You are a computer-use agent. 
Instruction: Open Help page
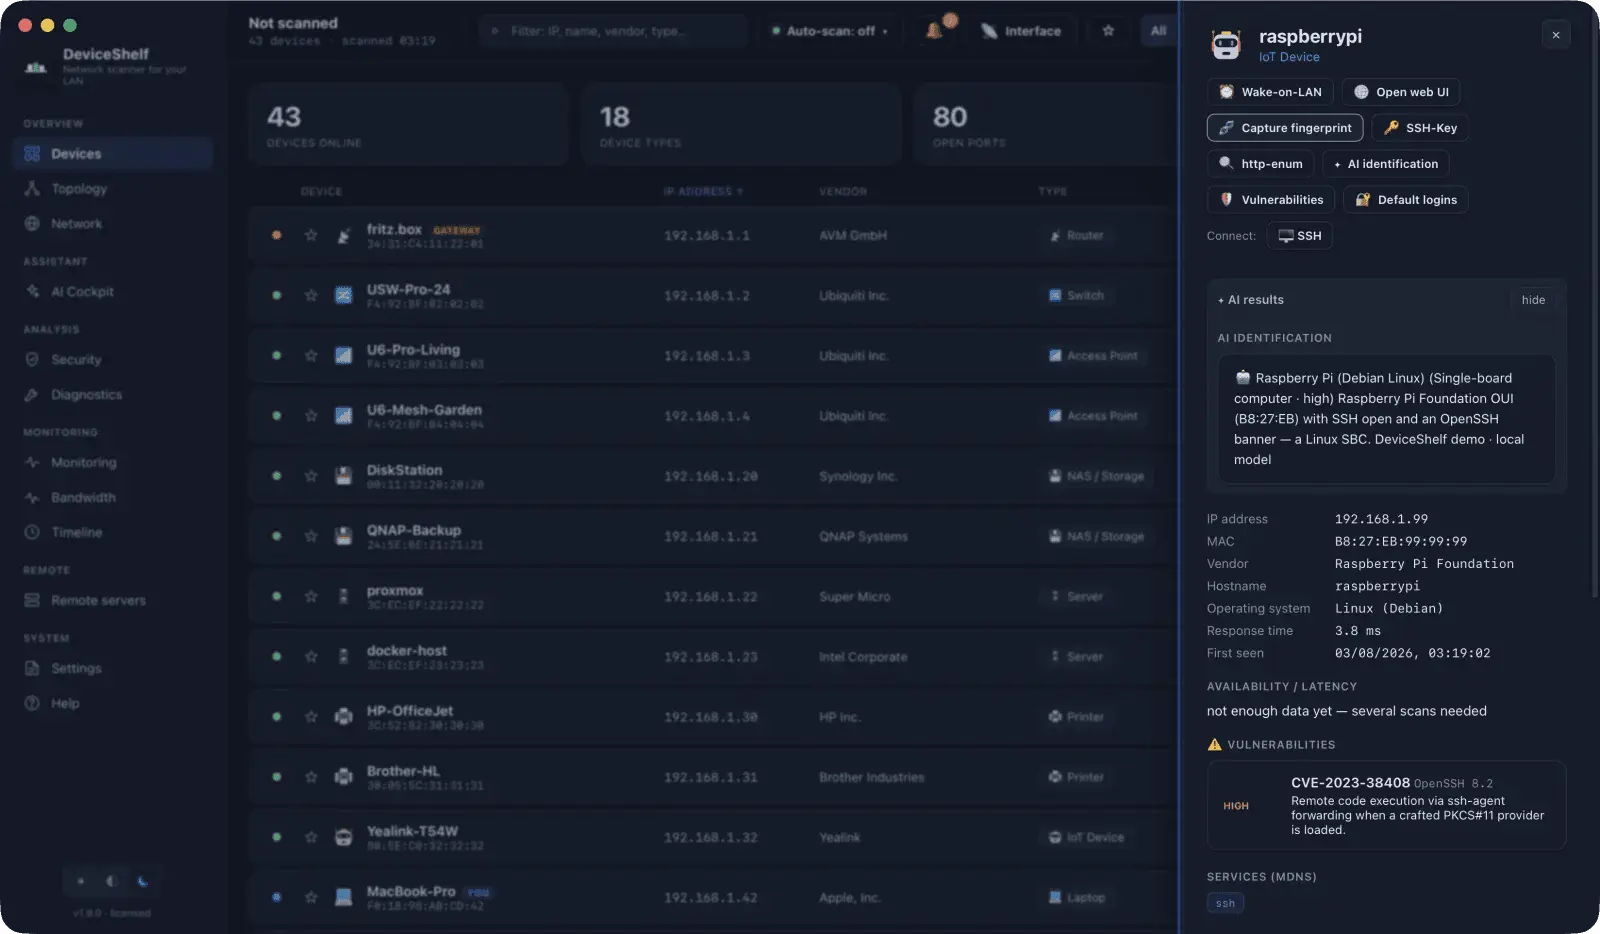[113, 704]
